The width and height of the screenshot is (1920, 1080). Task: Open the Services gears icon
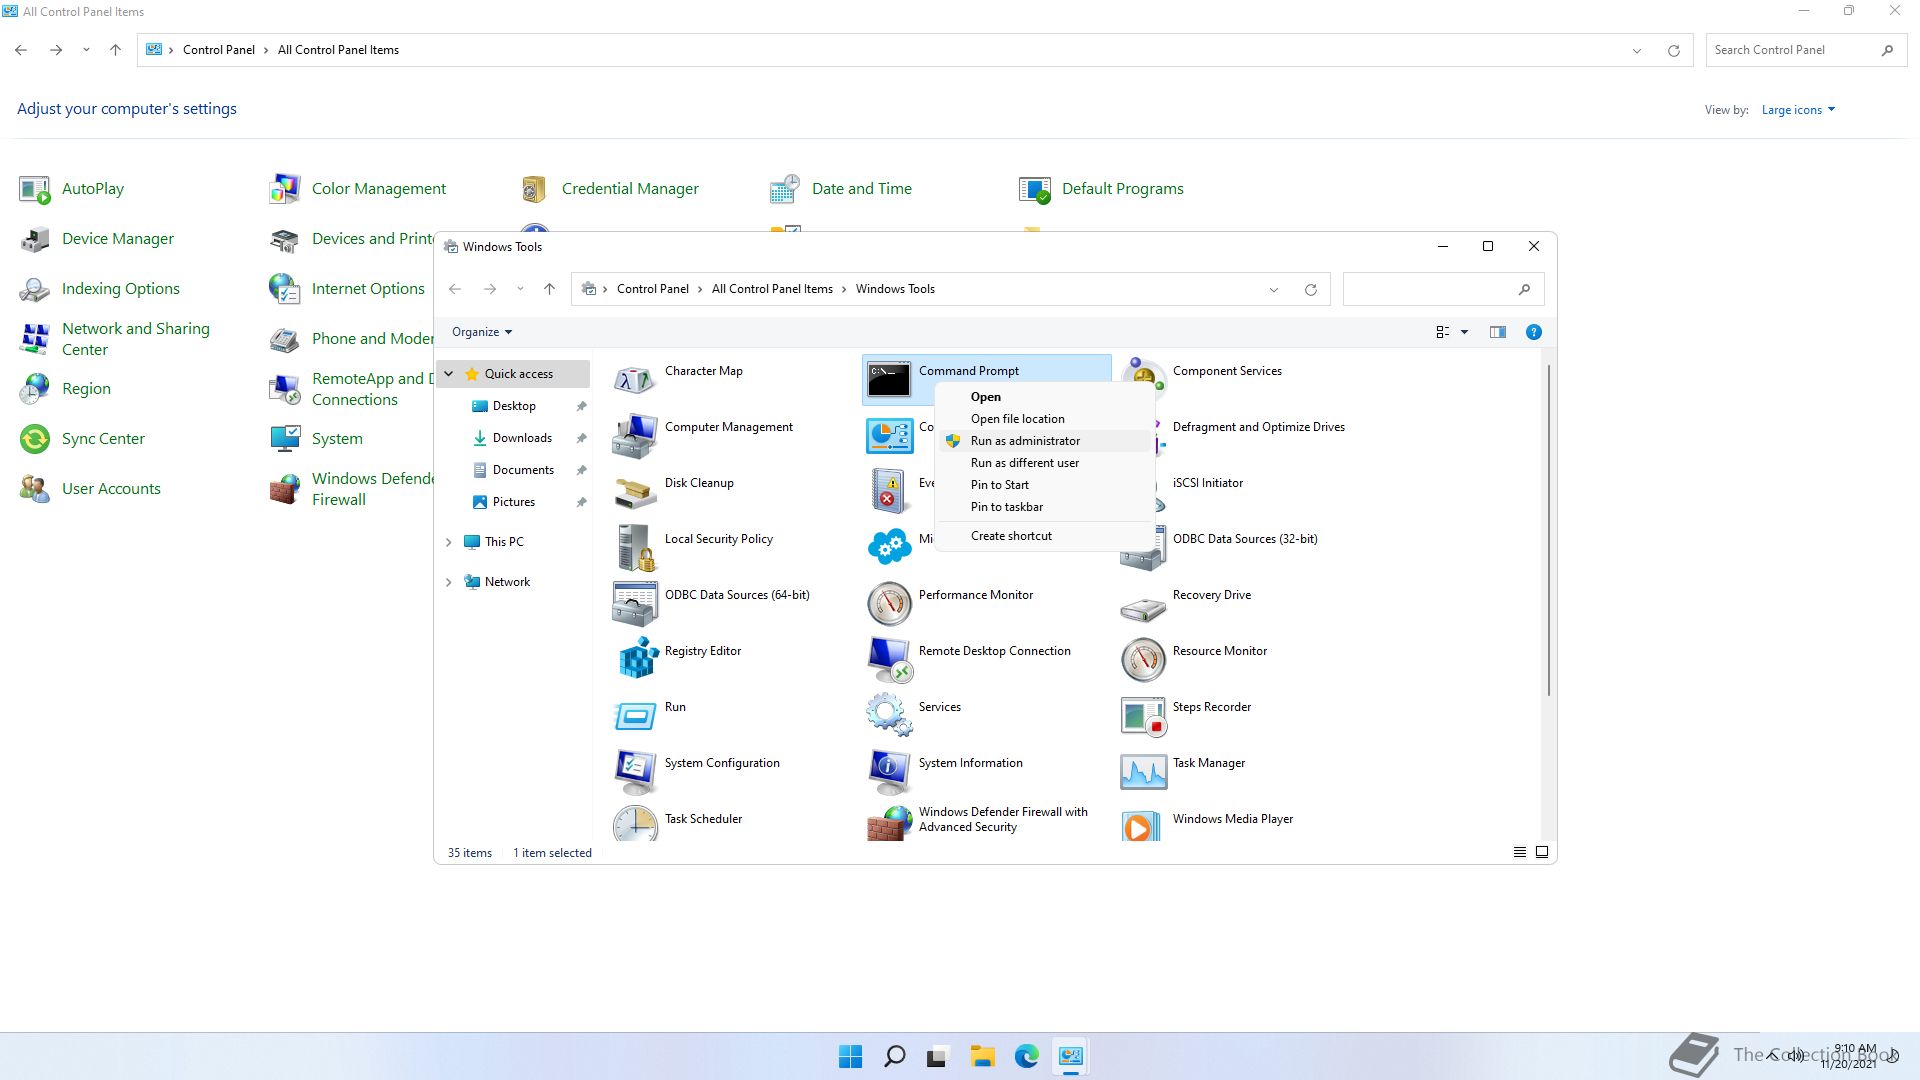click(x=889, y=716)
